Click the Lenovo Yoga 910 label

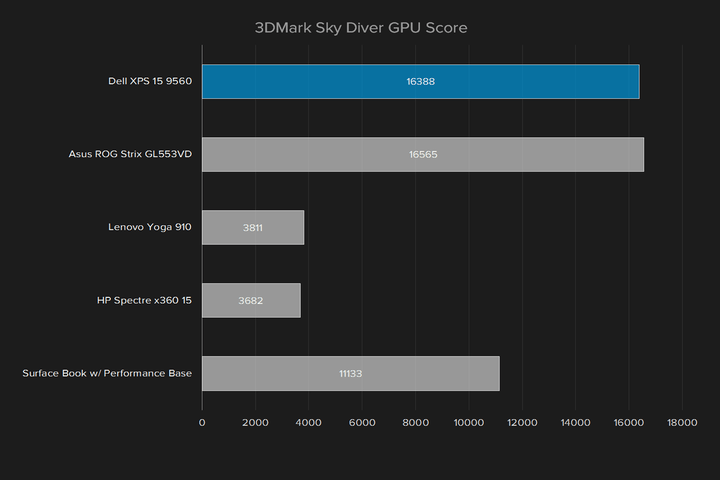coord(150,227)
